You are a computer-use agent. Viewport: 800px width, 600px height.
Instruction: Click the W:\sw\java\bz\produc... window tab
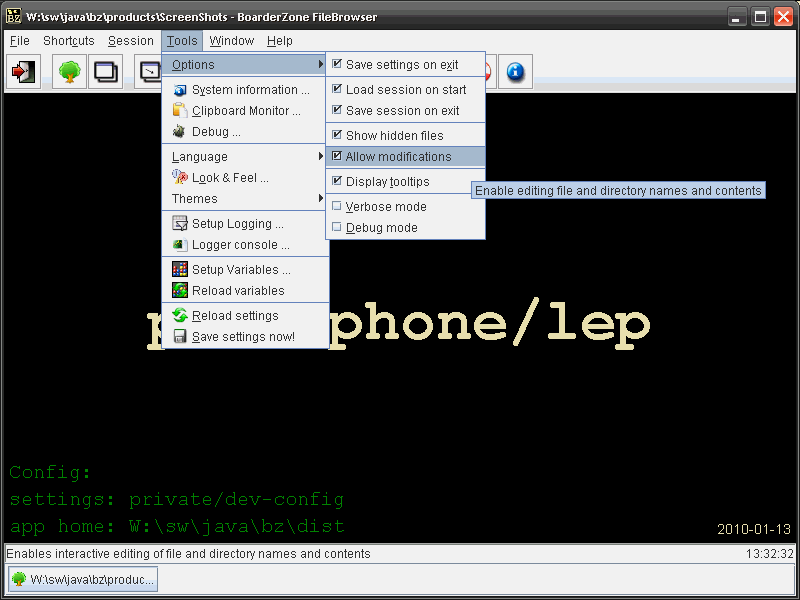[83, 579]
